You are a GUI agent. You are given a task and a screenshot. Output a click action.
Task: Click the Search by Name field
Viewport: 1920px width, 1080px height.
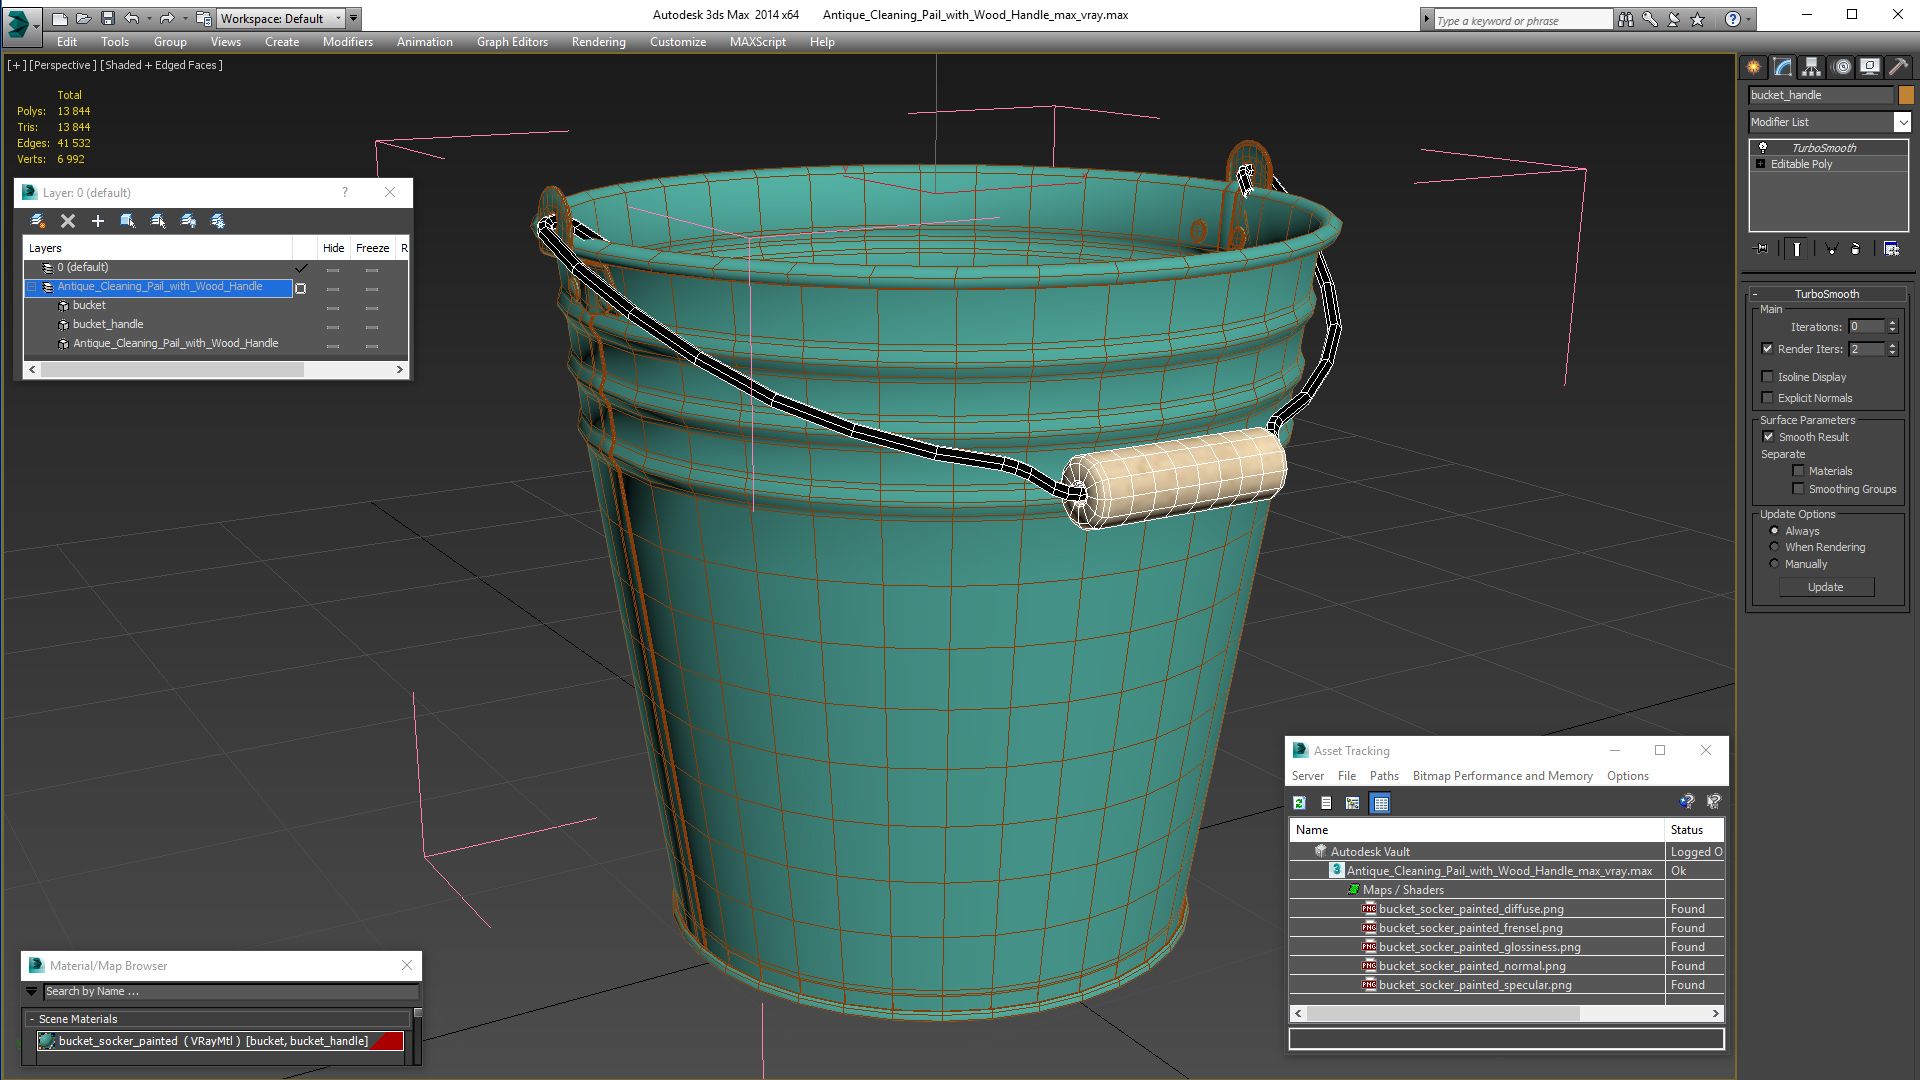pos(231,991)
